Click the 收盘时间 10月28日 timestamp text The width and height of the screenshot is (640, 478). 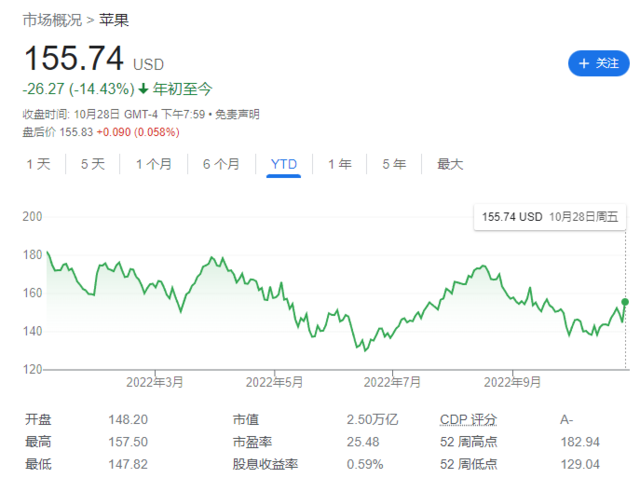[113, 114]
